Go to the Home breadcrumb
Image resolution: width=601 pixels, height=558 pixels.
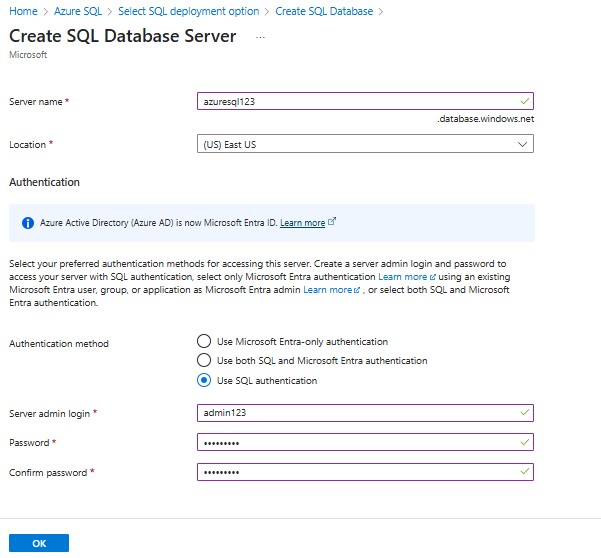tap(23, 11)
